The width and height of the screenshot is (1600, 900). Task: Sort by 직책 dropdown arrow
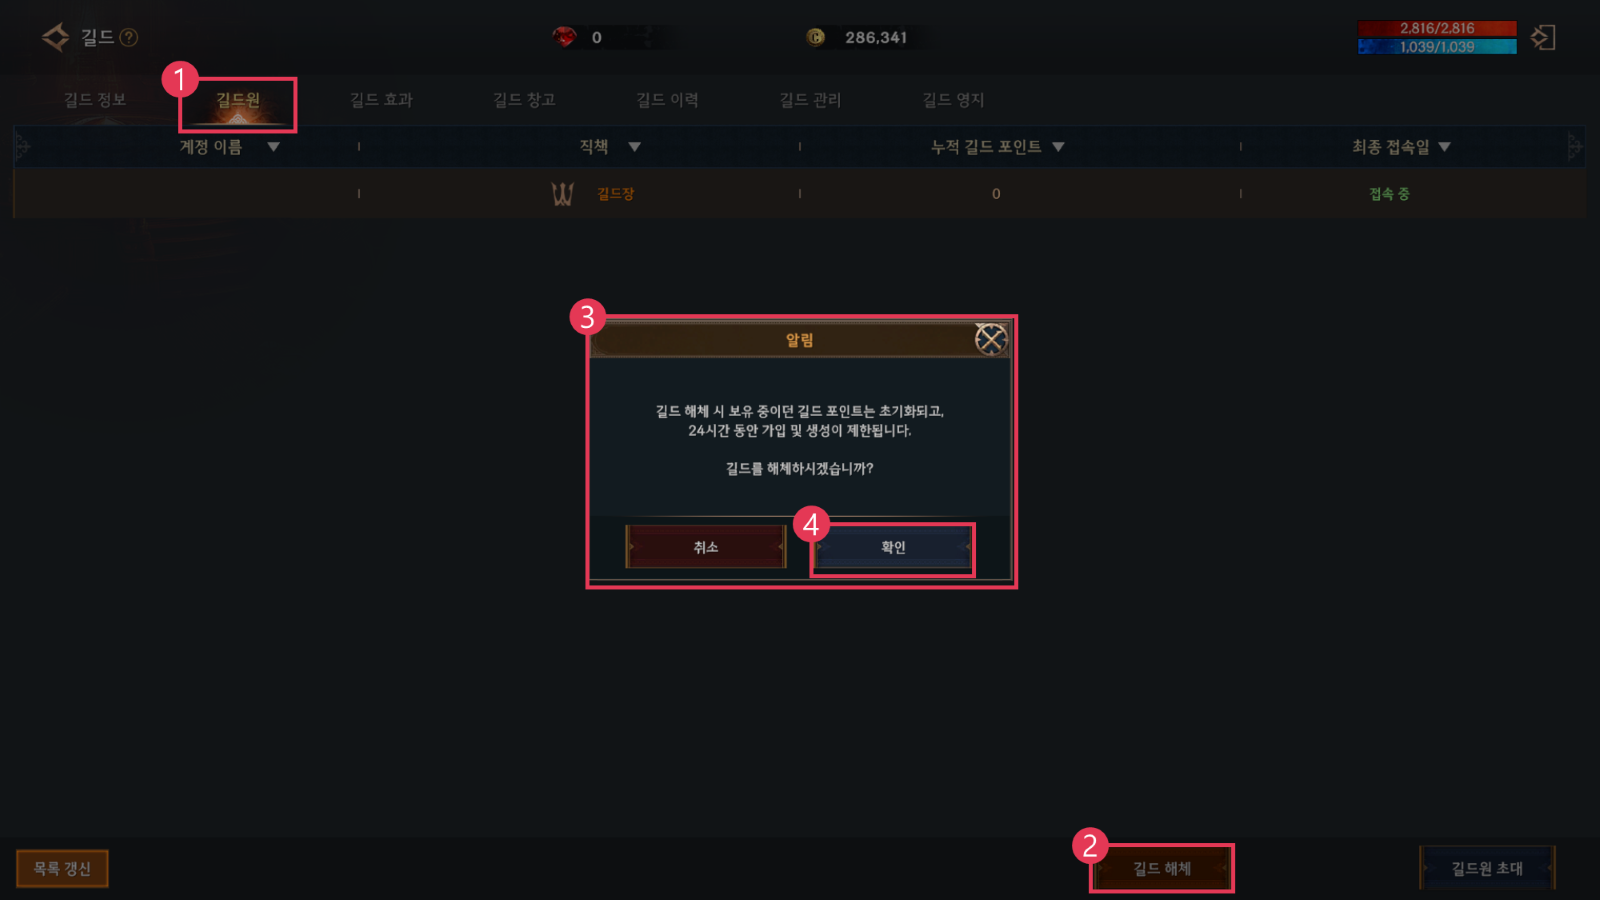pyautogui.click(x=634, y=147)
